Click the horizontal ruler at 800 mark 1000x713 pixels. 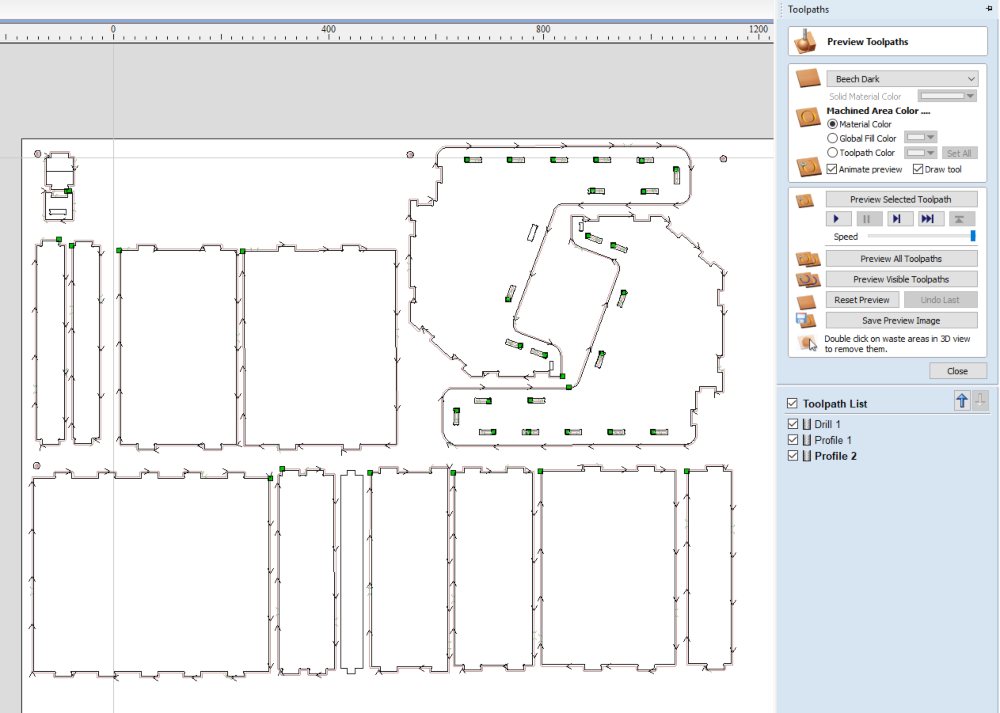click(x=543, y=29)
